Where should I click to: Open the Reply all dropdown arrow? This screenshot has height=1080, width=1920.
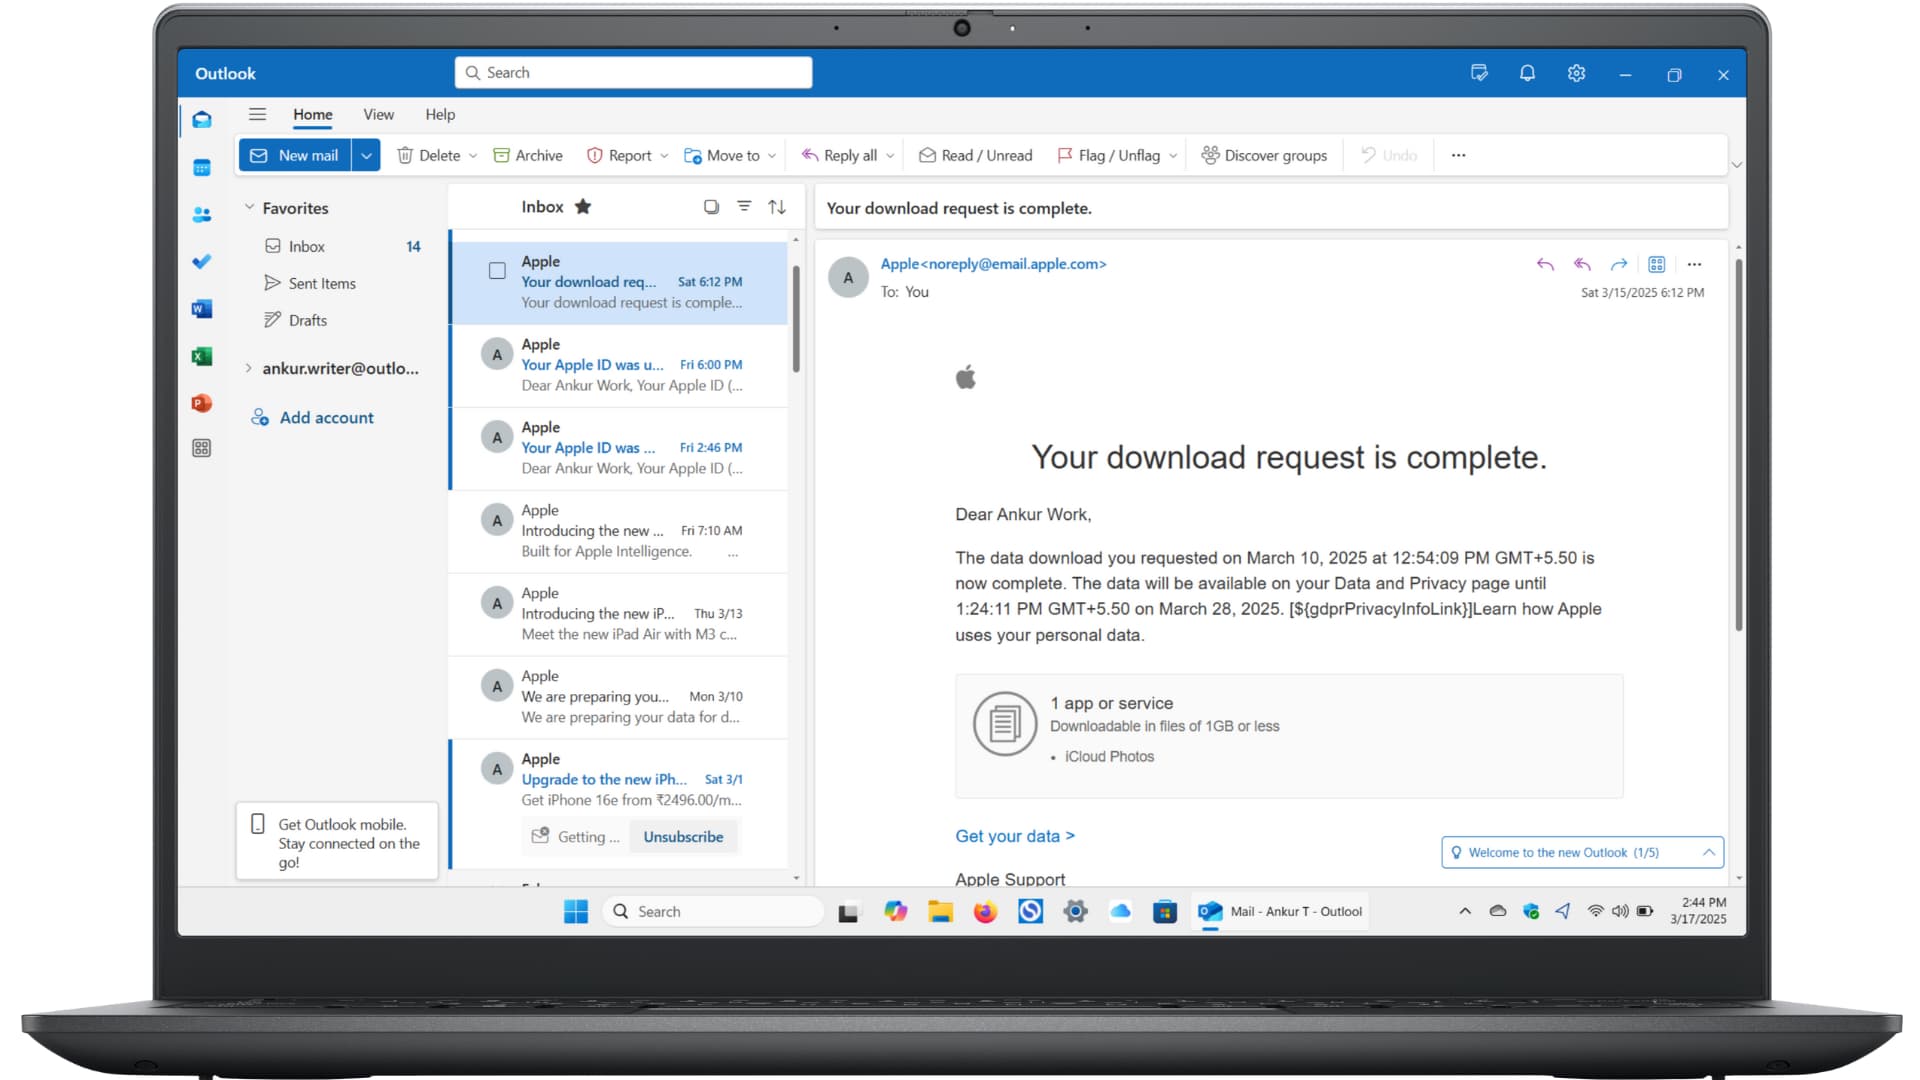click(x=890, y=155)
